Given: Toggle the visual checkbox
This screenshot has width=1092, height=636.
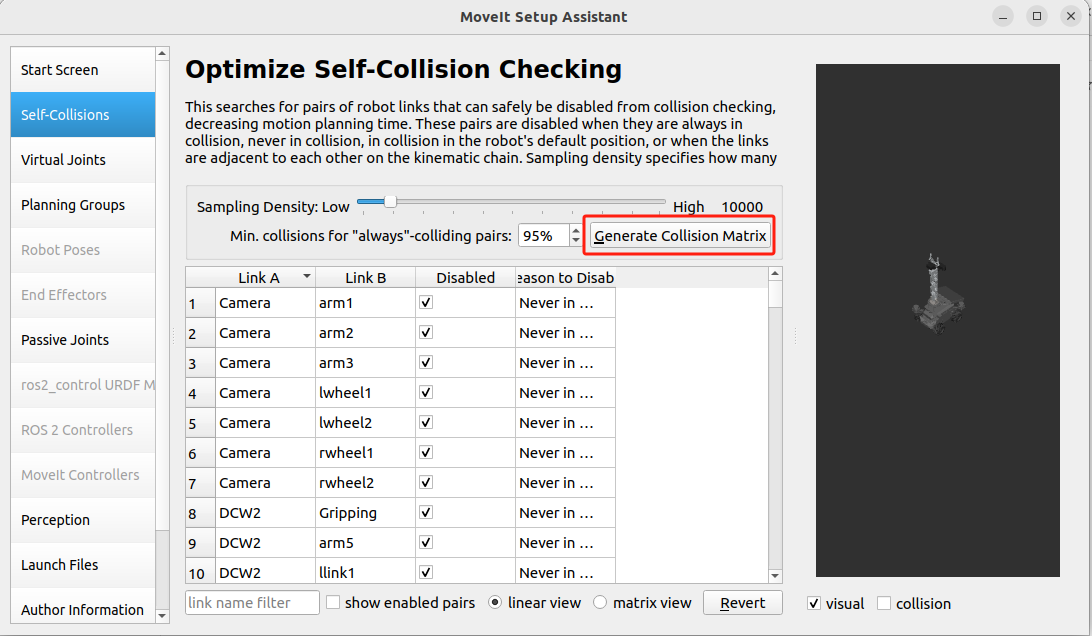Looking at the screenshot, I should point(814,603).
